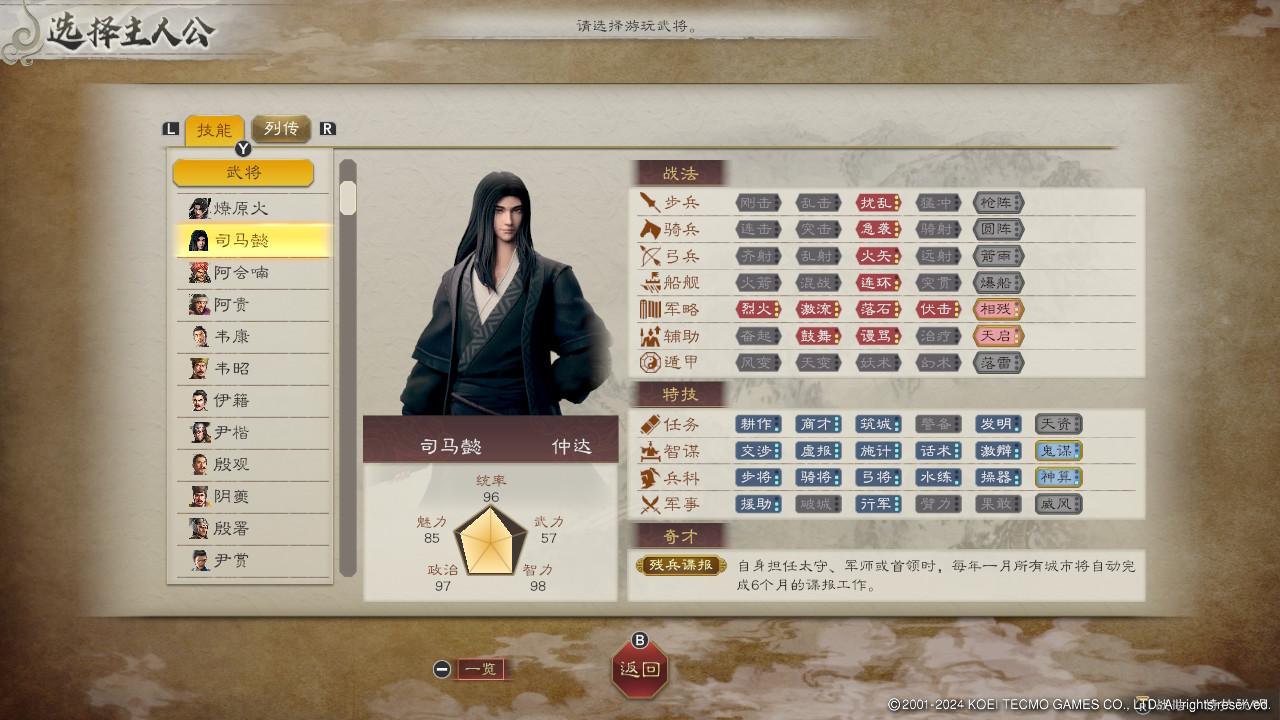The height and width of the screenshot is (720, 1280).
Task: Click the 弓兵 archer bow icon
Action: click(650, 256)
